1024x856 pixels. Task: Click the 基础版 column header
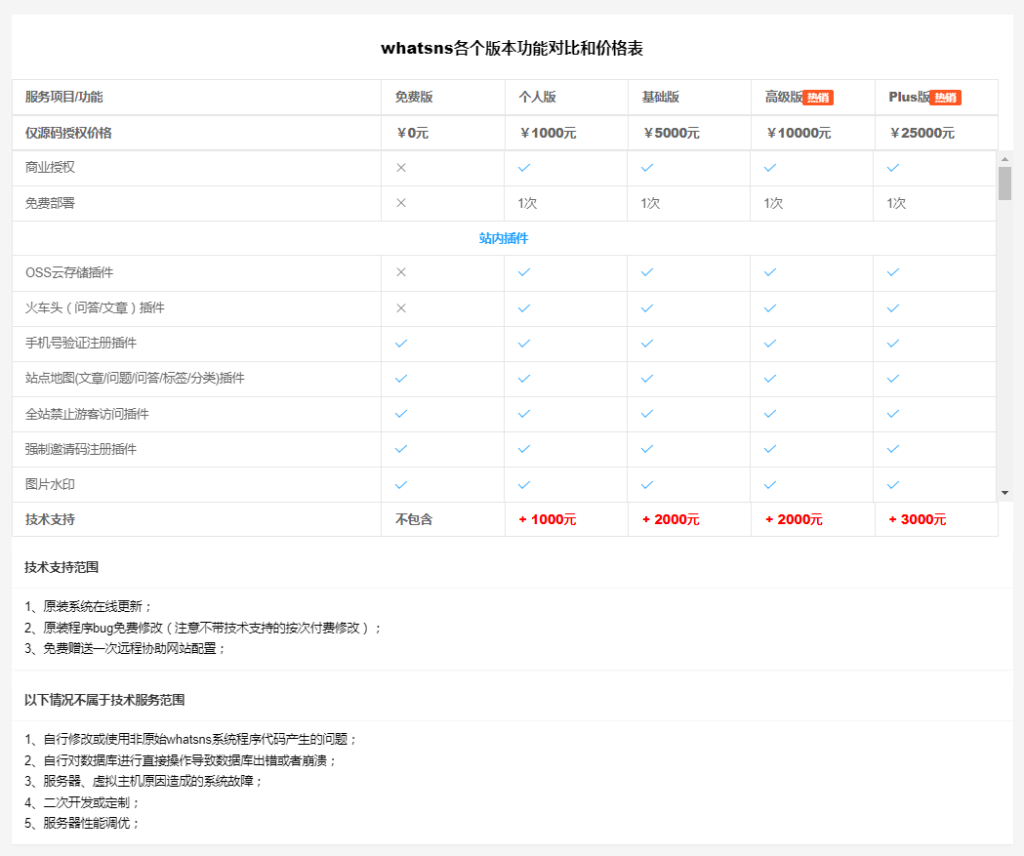point(660,97)
